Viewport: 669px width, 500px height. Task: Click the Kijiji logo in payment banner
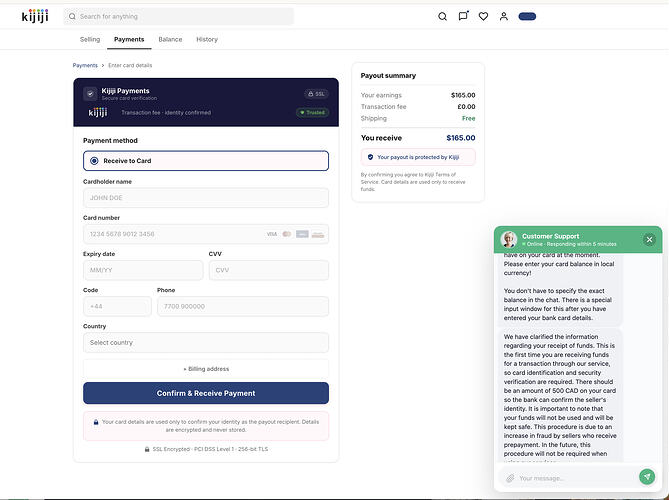[x=98, y=113]
